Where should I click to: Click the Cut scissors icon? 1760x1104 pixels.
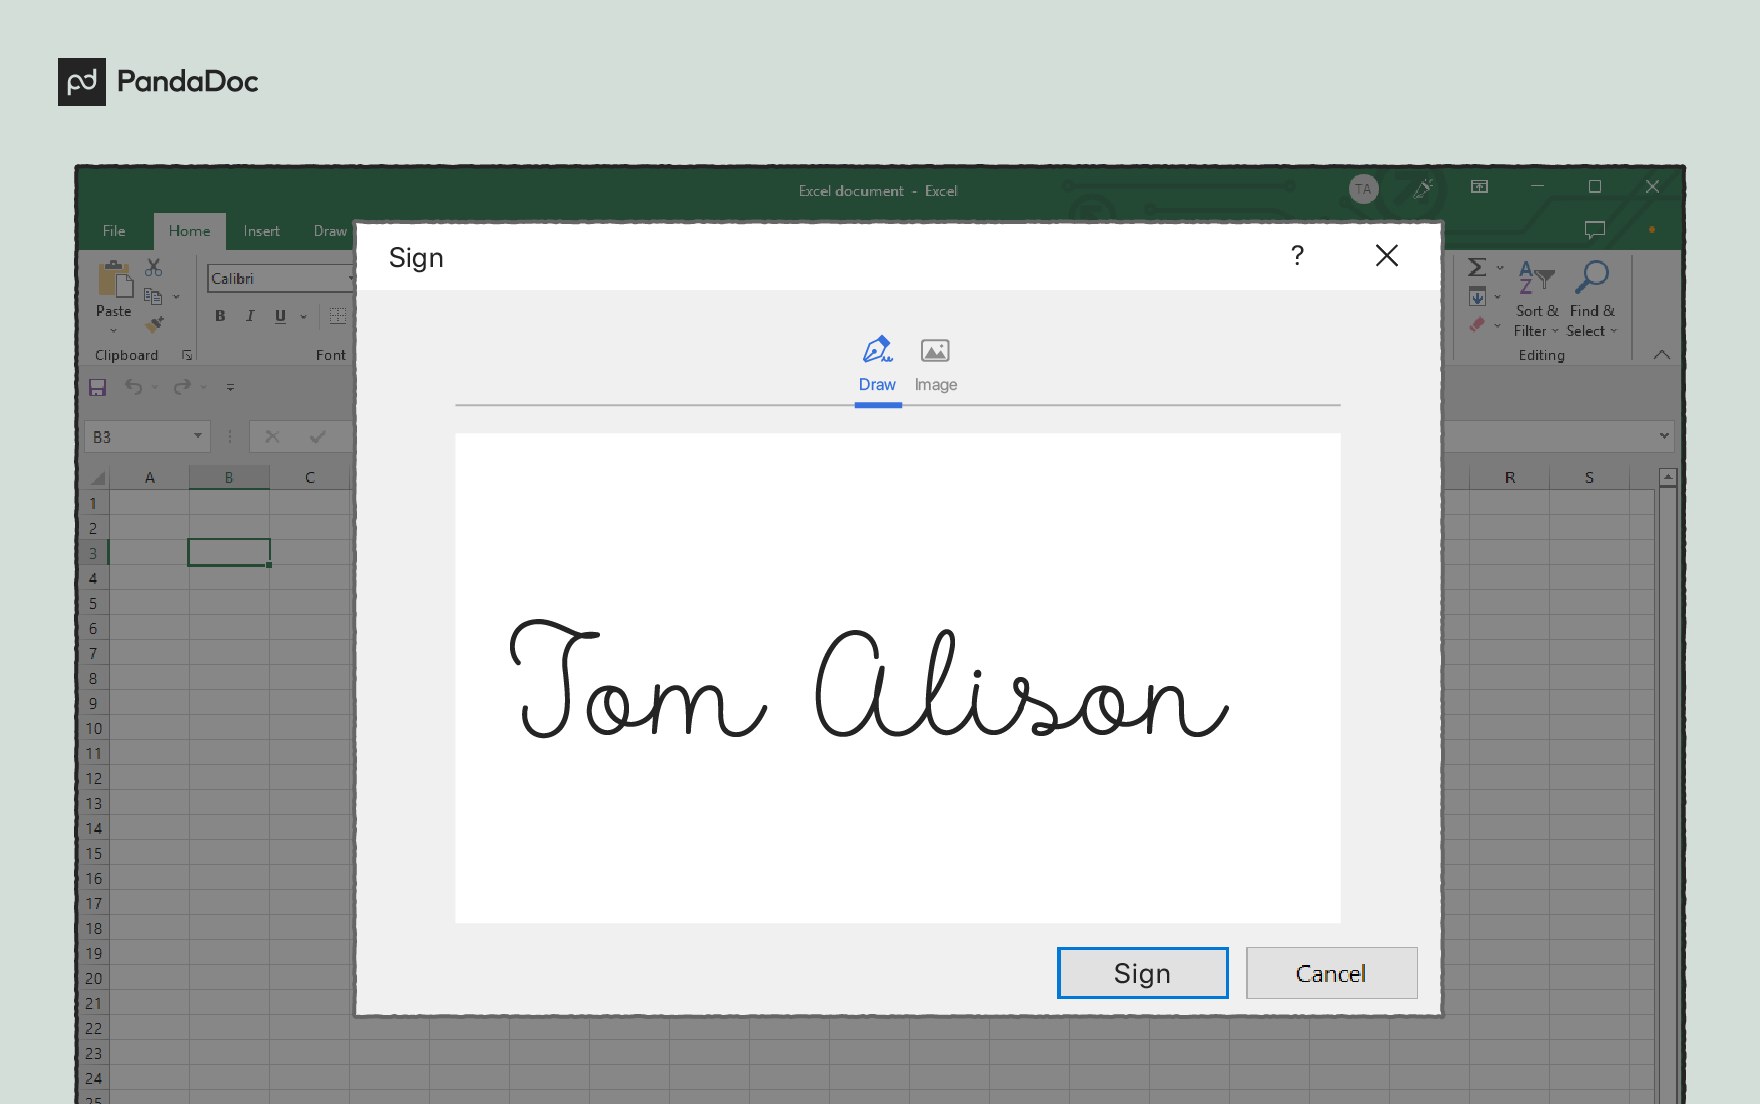point(153,267)
